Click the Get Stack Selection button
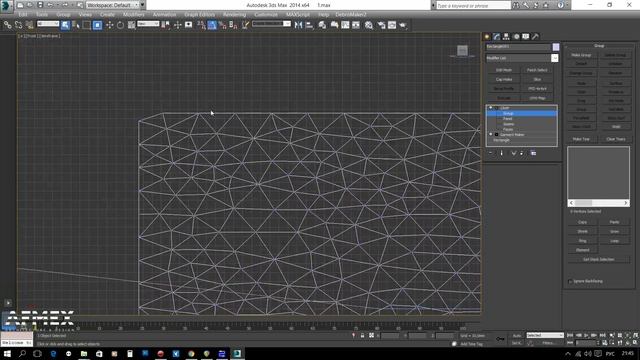Image resolution: width=640 pixels, height=360 pixels. (598, 260)
